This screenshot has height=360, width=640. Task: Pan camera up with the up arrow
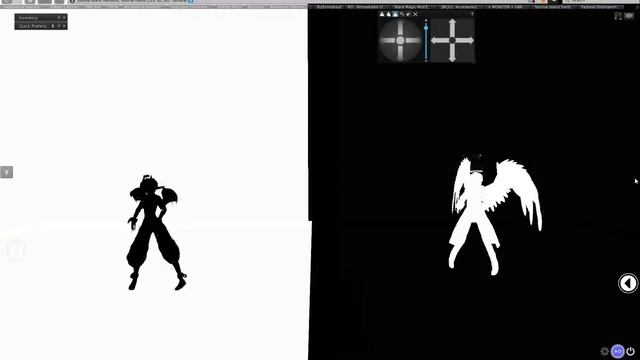pos(452,27)
